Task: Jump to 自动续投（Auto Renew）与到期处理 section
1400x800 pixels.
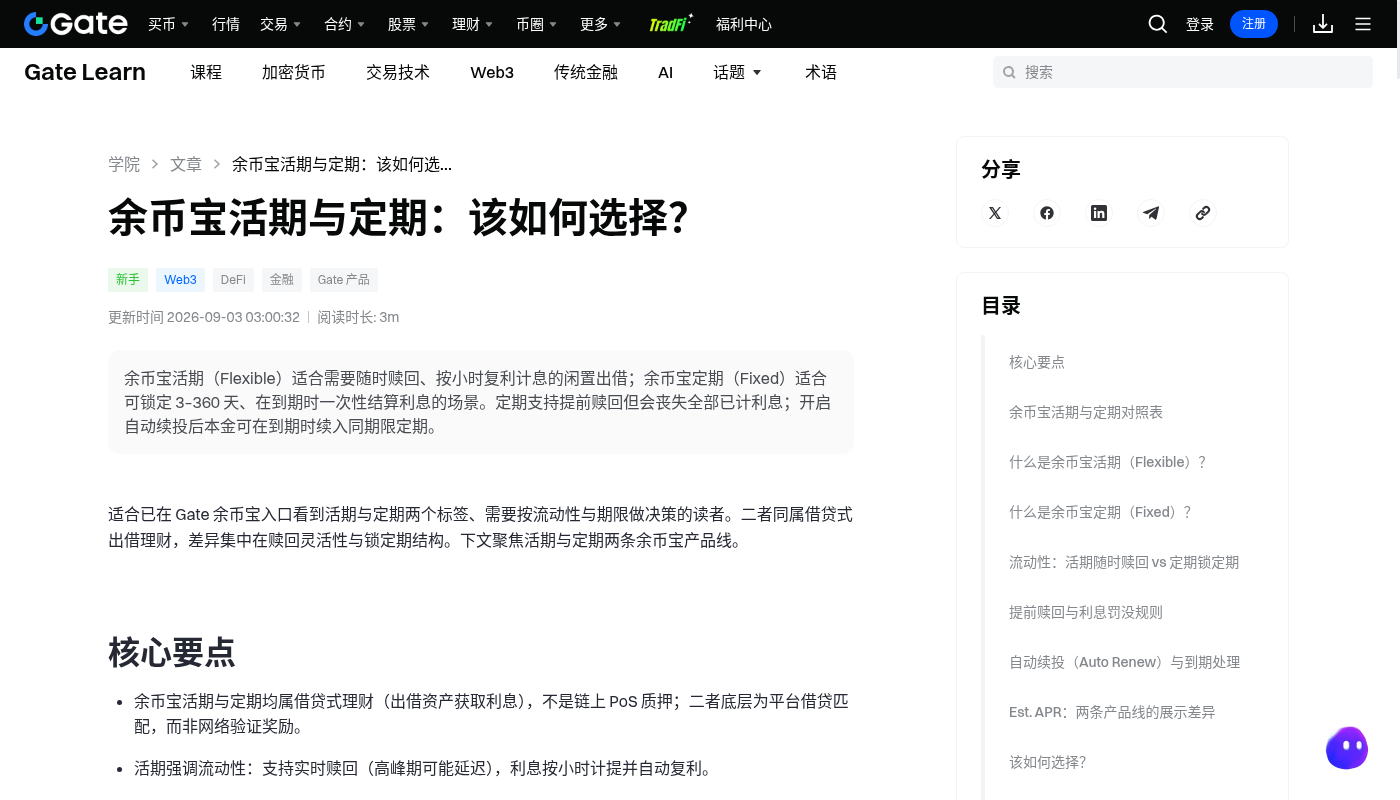Action: click(1124, 662)
